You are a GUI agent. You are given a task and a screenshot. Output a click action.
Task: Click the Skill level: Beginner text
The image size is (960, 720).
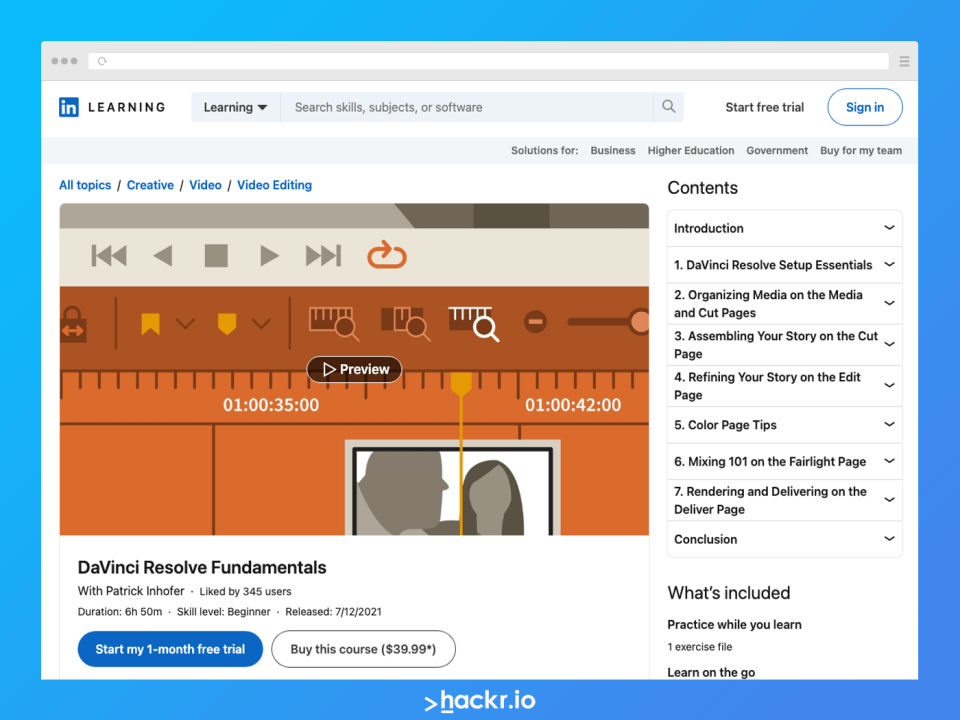click(223, 612)
